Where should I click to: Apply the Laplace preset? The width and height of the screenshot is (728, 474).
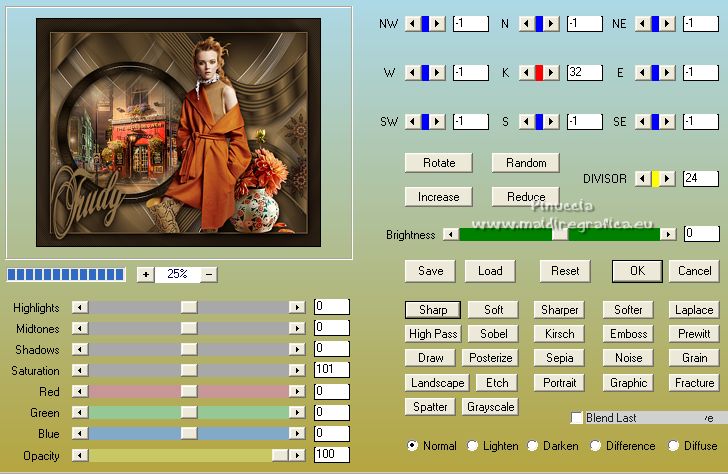point(694,310)
